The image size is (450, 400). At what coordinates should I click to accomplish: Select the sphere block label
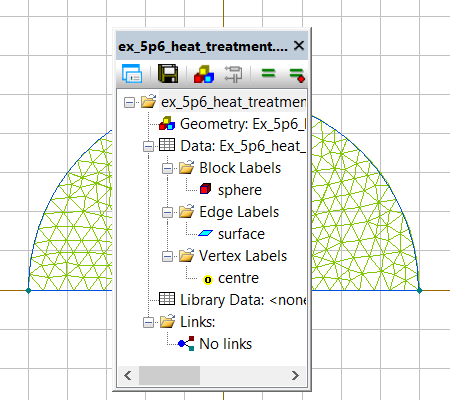coord(240,190)
